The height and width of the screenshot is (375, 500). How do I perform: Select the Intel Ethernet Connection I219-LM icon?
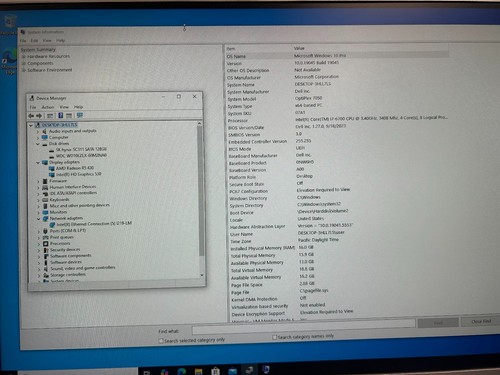(x=52, y=224)
